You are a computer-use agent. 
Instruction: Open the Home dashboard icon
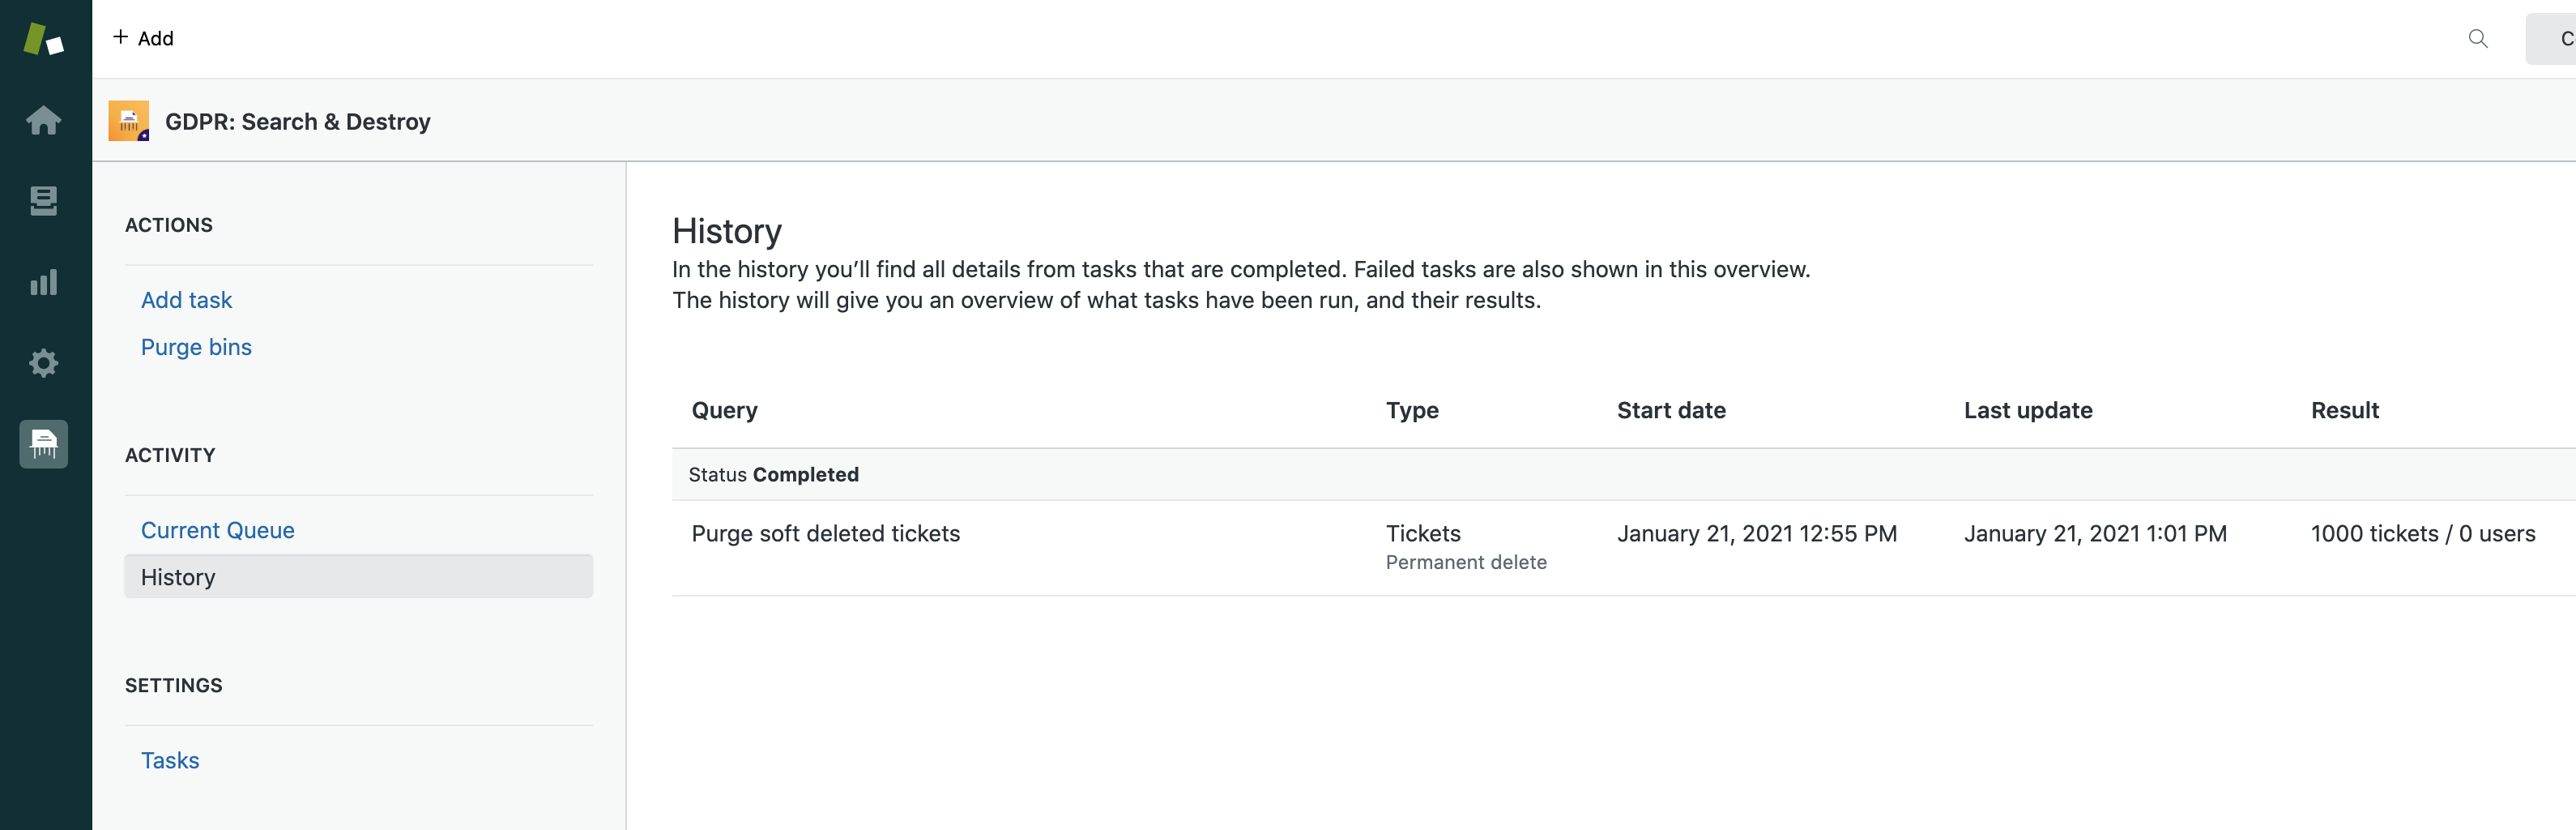(x=44, y=120)
